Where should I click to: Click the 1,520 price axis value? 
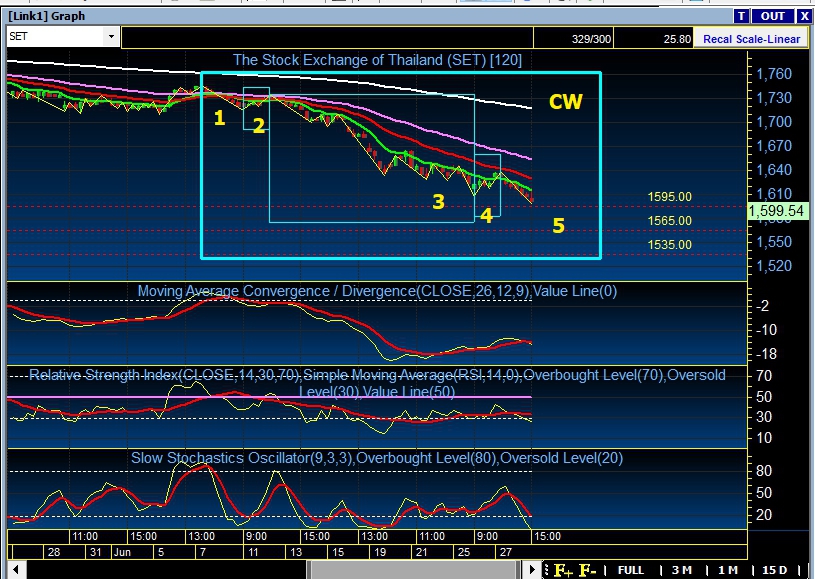[x=774, y=266]
